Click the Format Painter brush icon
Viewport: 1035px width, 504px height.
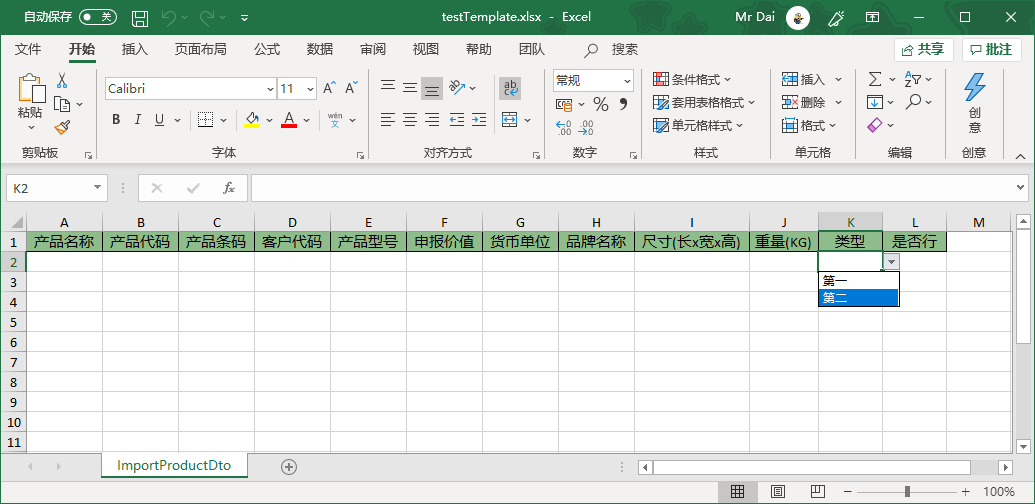pos(62,128)
